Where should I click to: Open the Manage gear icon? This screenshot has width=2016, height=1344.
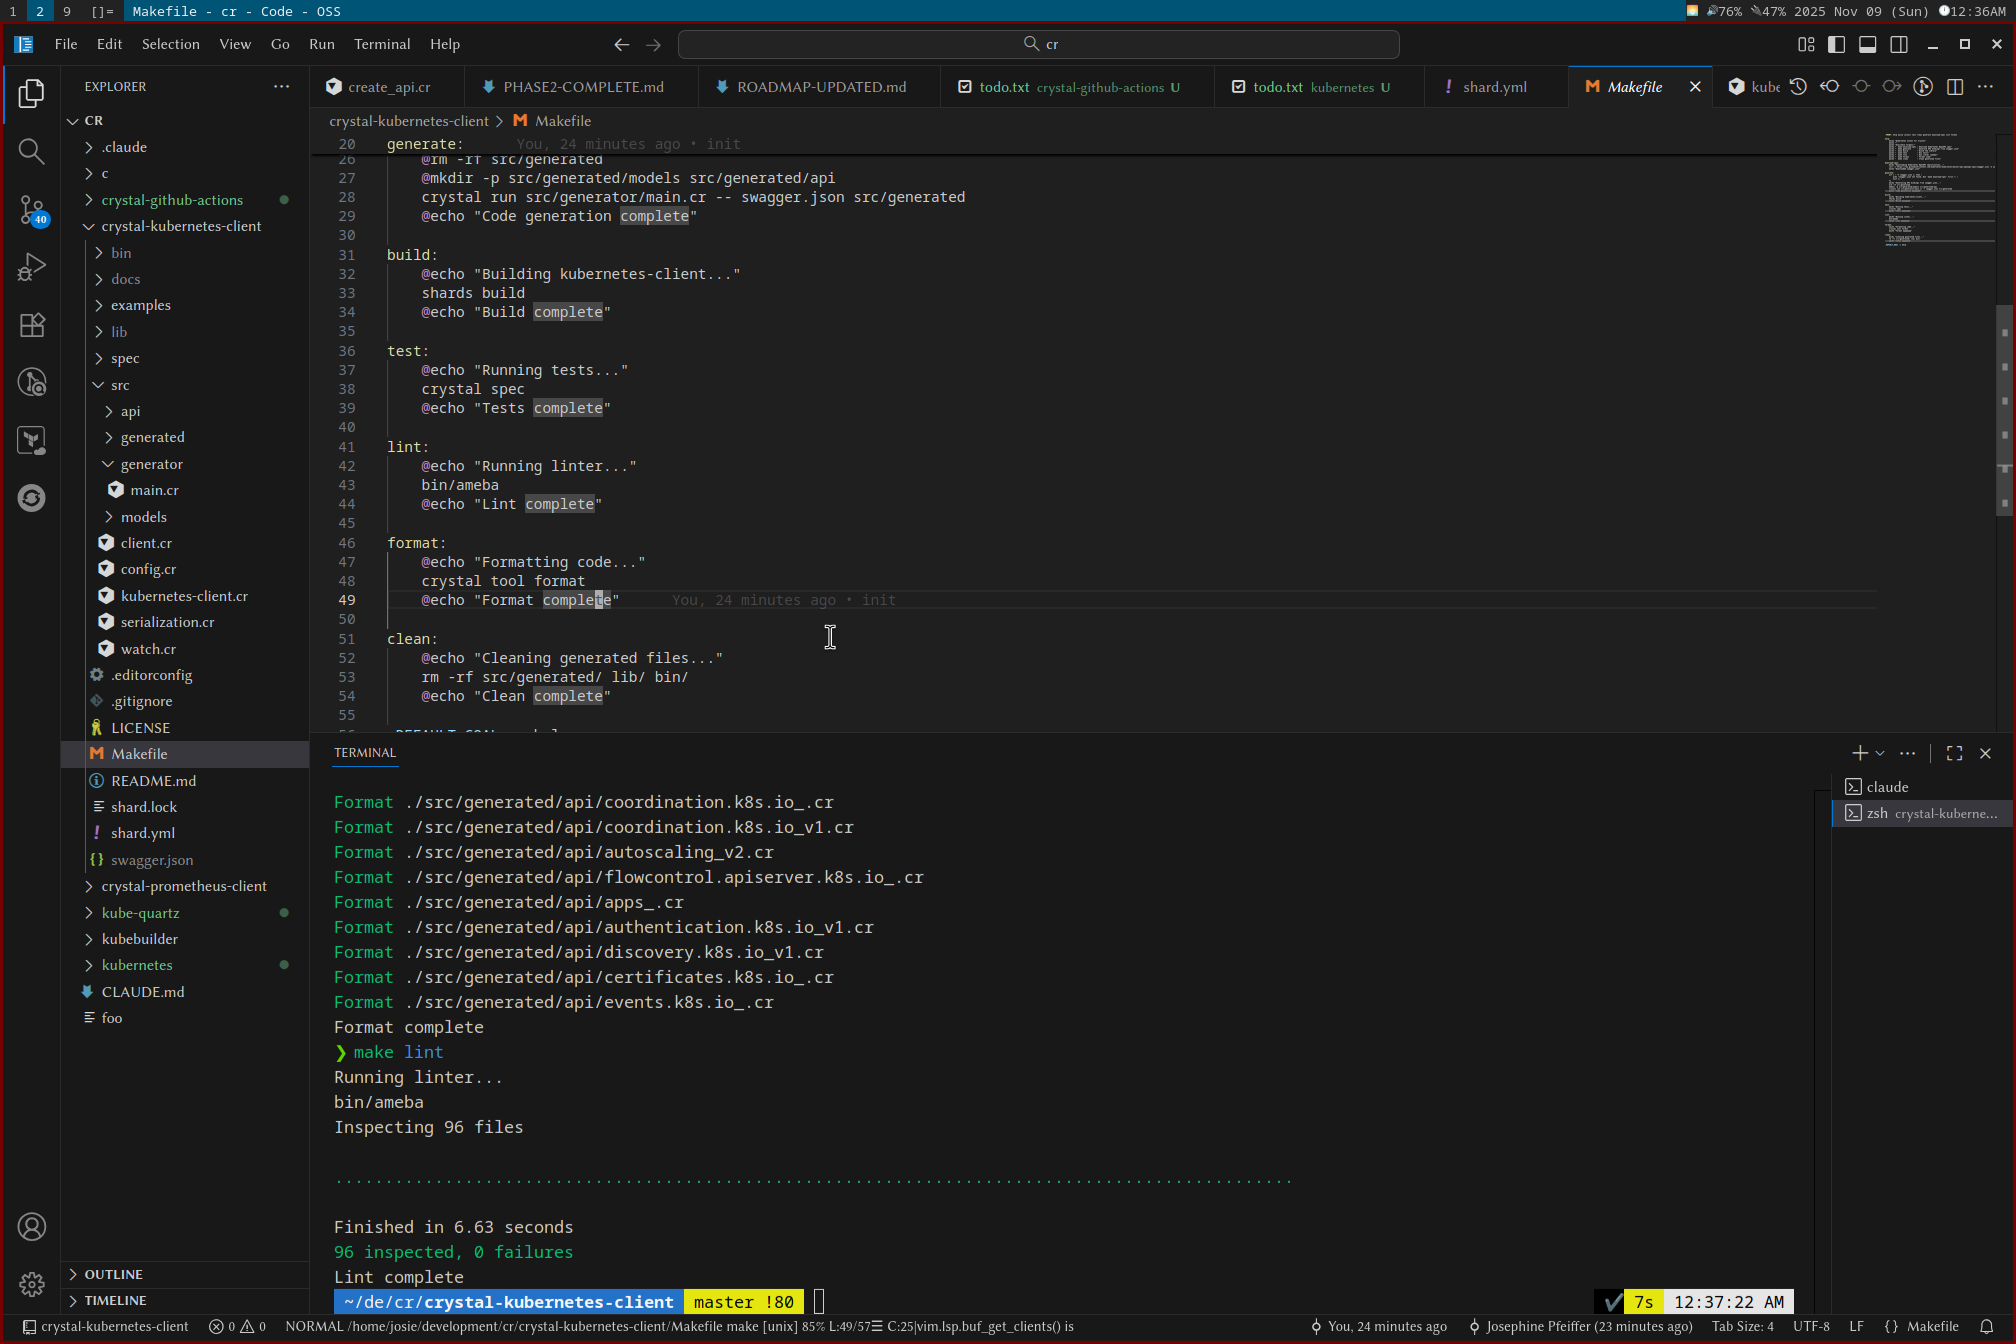point(31,1284)
